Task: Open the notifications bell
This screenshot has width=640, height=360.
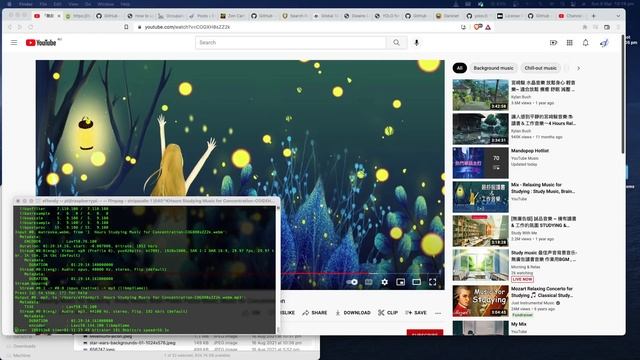Action: point(586,42)
